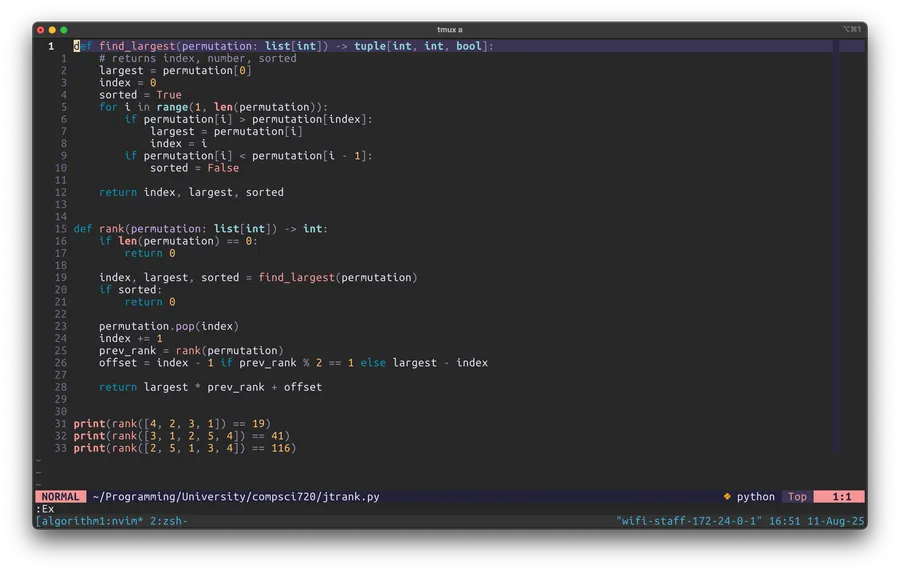
Task: Click the jtrank.py file path in statusline
Action: 235,497
